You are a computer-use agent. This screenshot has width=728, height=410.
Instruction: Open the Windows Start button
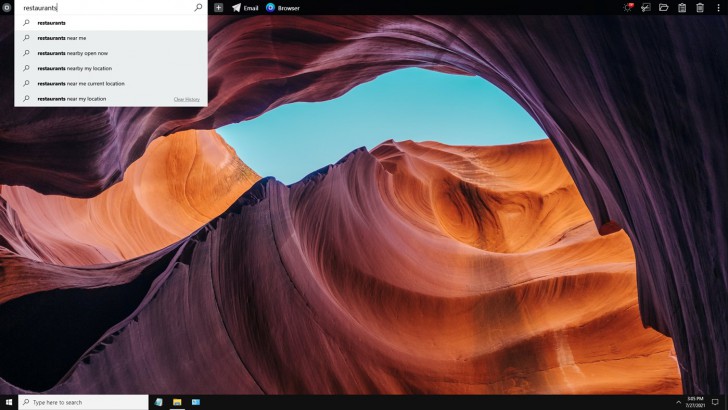[x=8, y=402]
